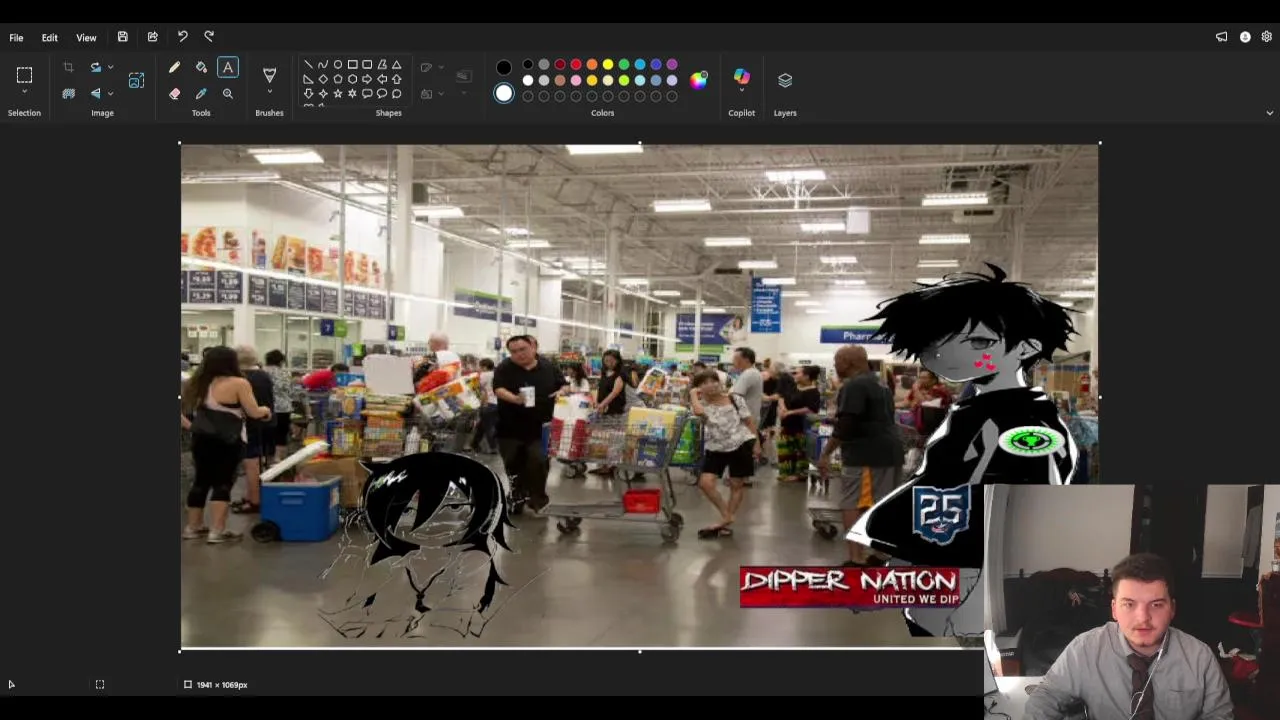Open Paint Settings gear

coord(1267,37)
